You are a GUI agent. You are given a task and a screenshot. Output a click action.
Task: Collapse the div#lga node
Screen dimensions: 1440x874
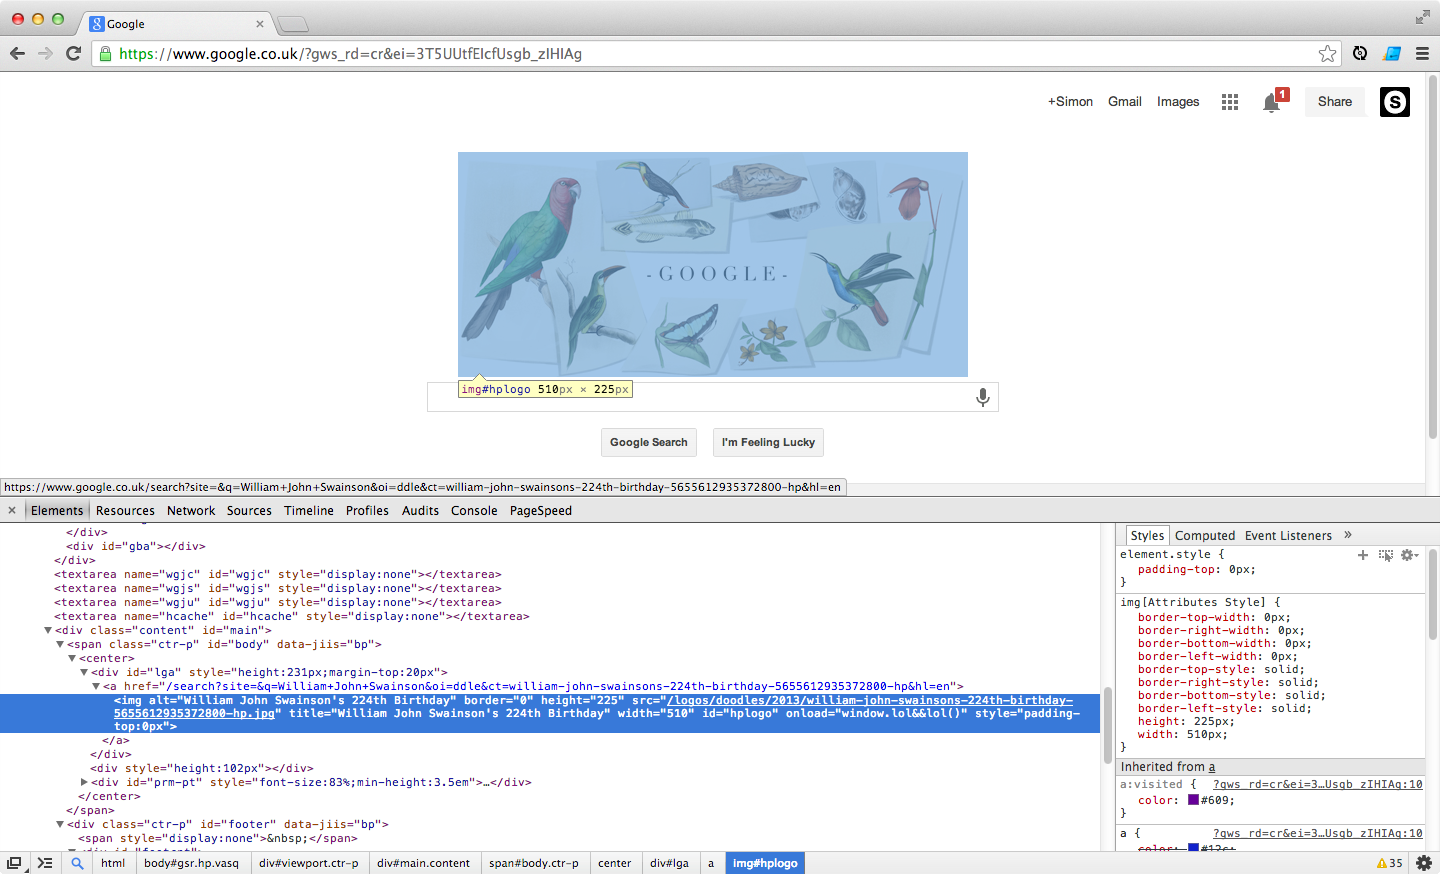point(84,672)
